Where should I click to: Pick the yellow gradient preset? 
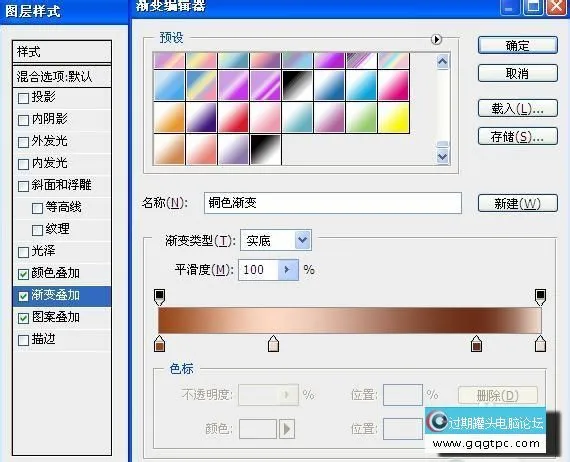(394, 117)
